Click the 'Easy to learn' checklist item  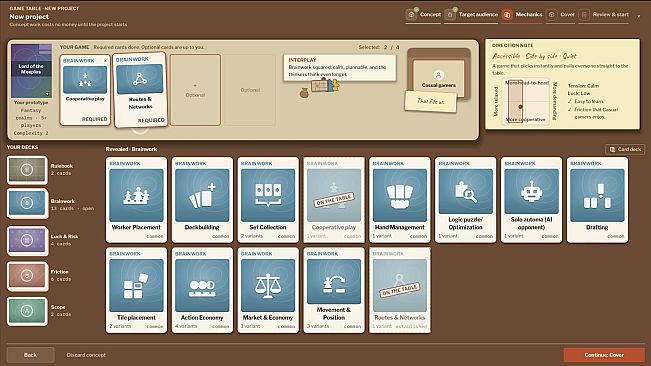click(589, 101)
